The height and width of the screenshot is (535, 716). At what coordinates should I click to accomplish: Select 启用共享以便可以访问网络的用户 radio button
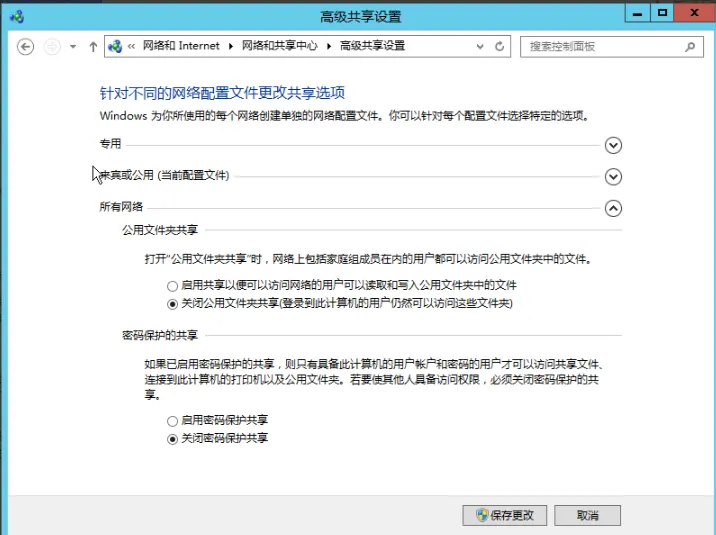[x=172, y=286]
